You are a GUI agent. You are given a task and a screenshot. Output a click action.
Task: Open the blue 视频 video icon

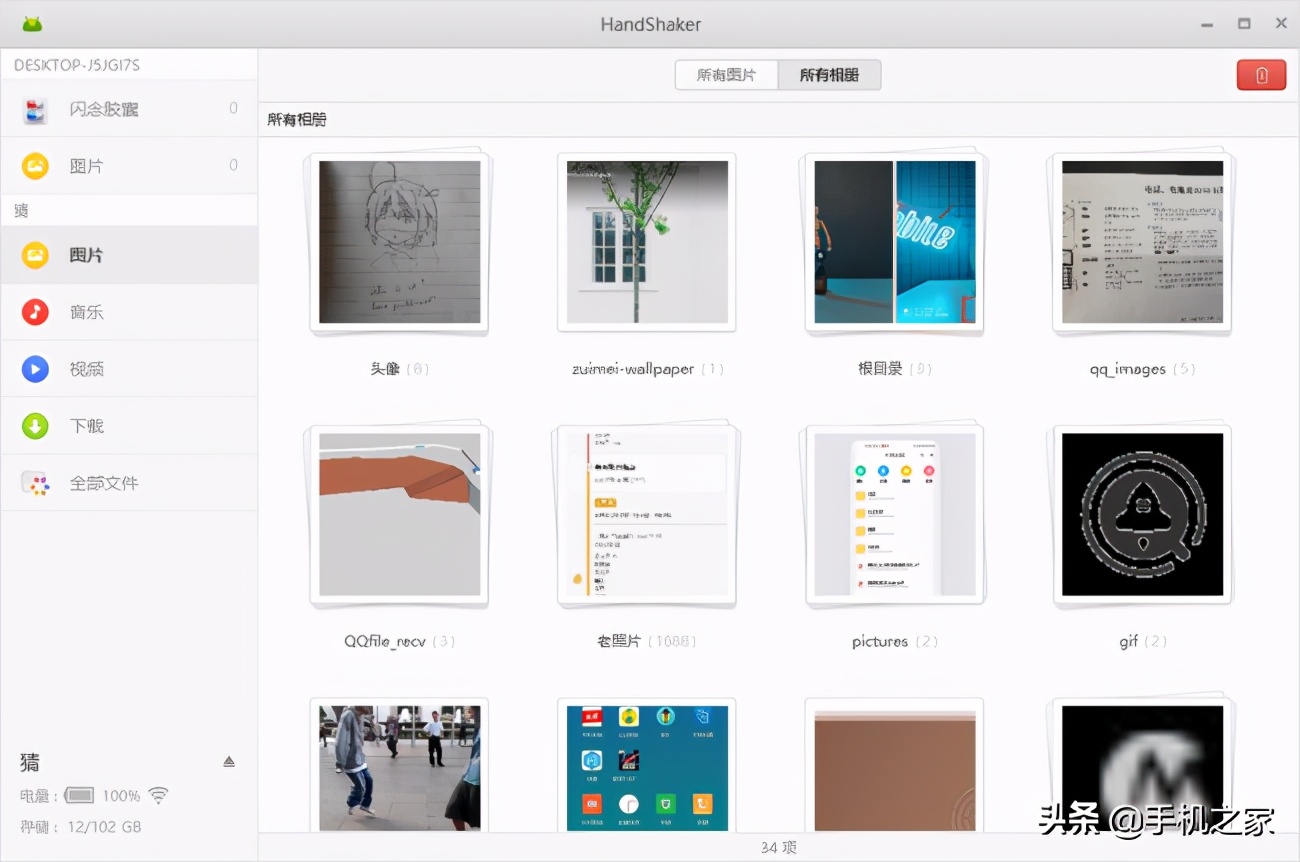(x=36, y=369)
